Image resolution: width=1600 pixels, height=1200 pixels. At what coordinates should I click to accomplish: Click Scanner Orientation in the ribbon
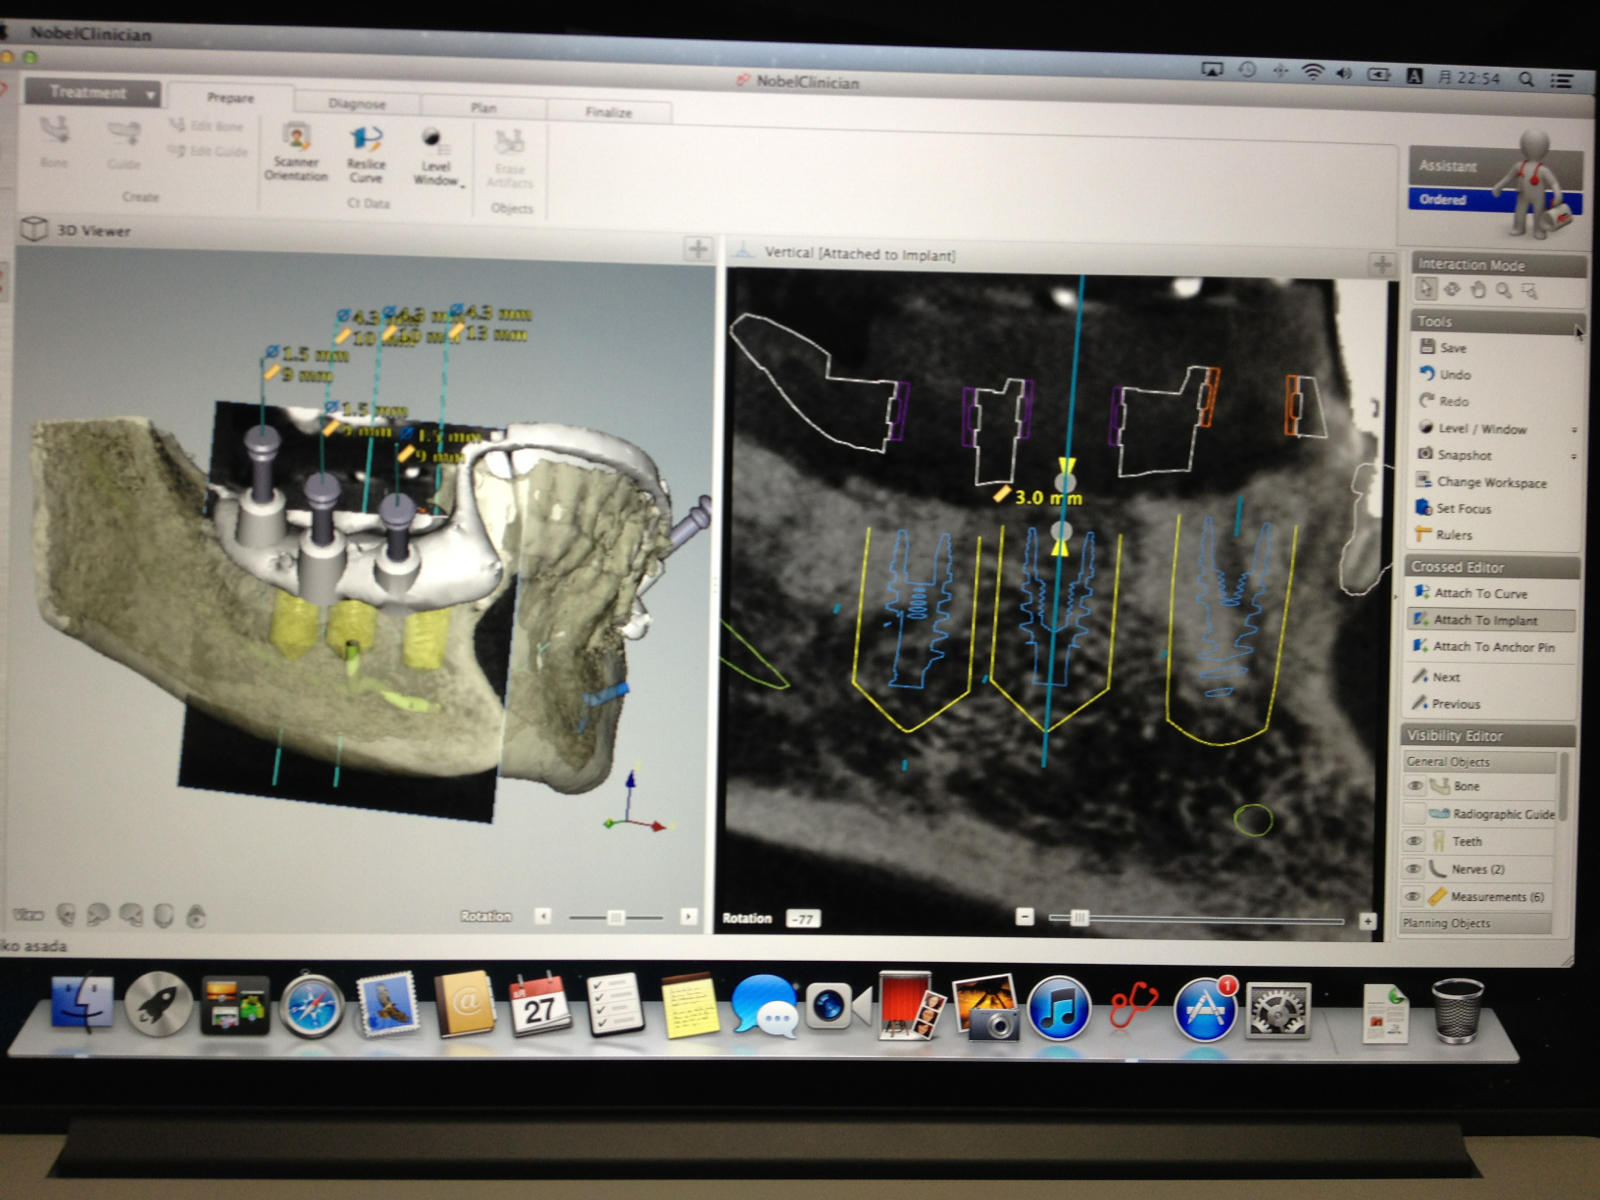tap(296, 152)
